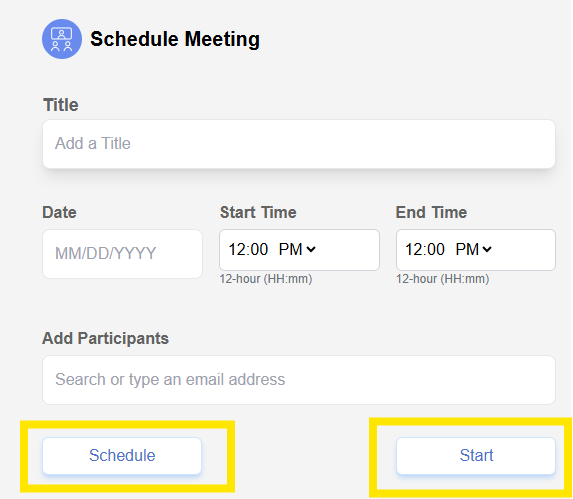
Task: Expand the End Time AM/PM dropdown
Action: 474,250
